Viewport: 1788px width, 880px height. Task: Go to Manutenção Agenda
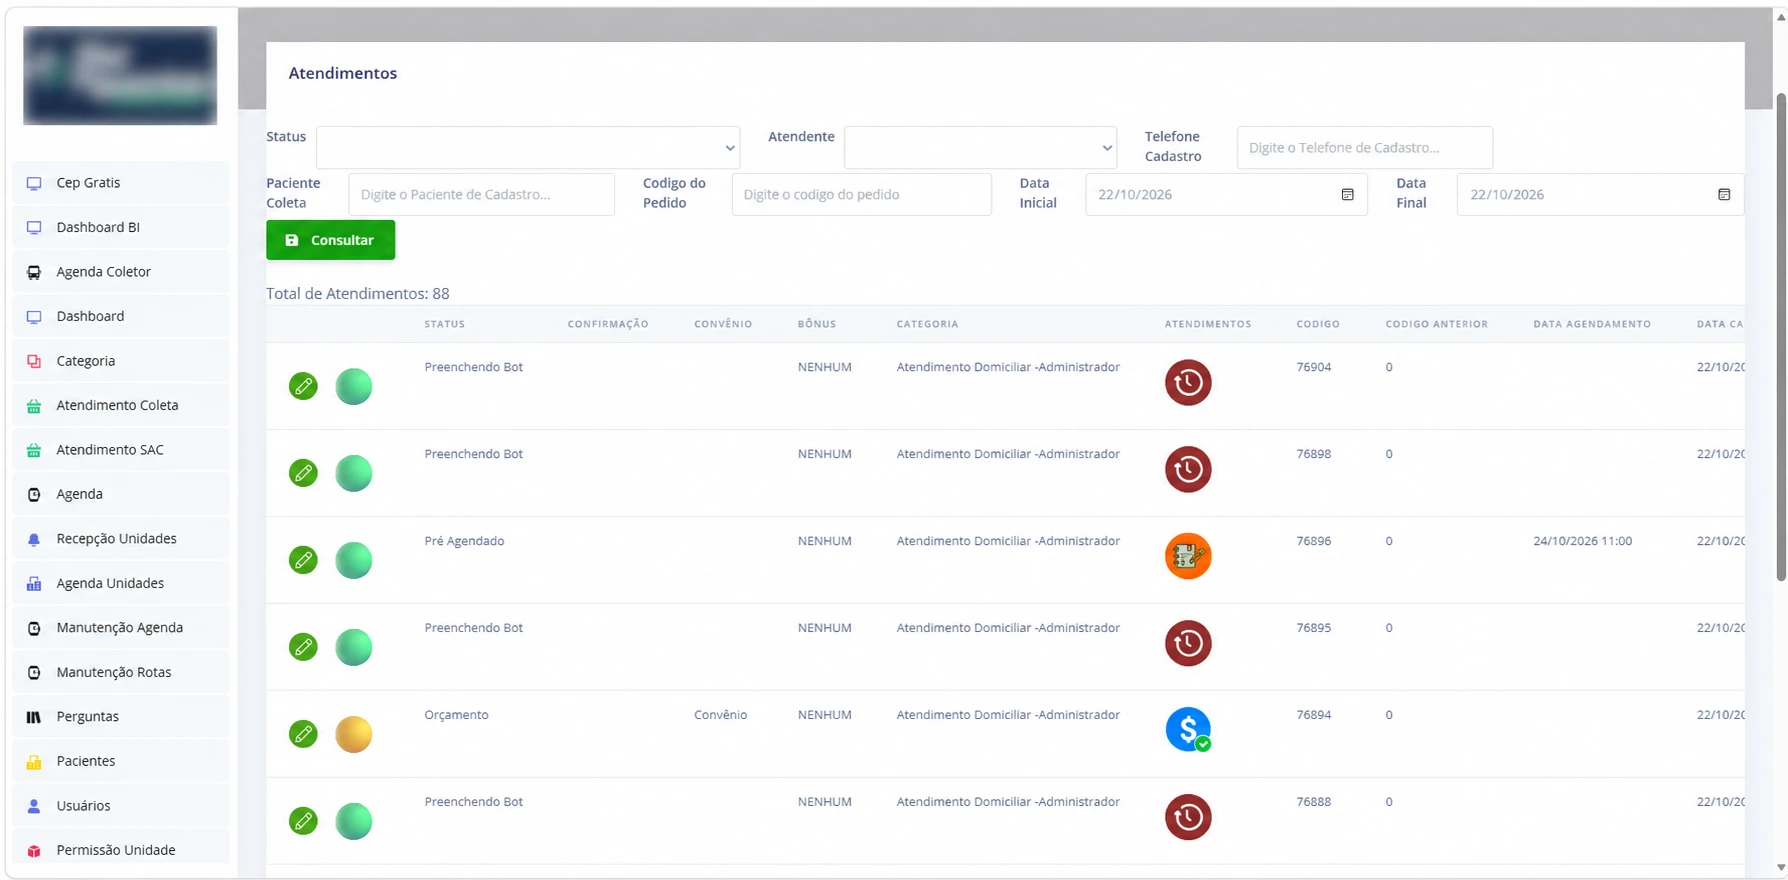120,628
